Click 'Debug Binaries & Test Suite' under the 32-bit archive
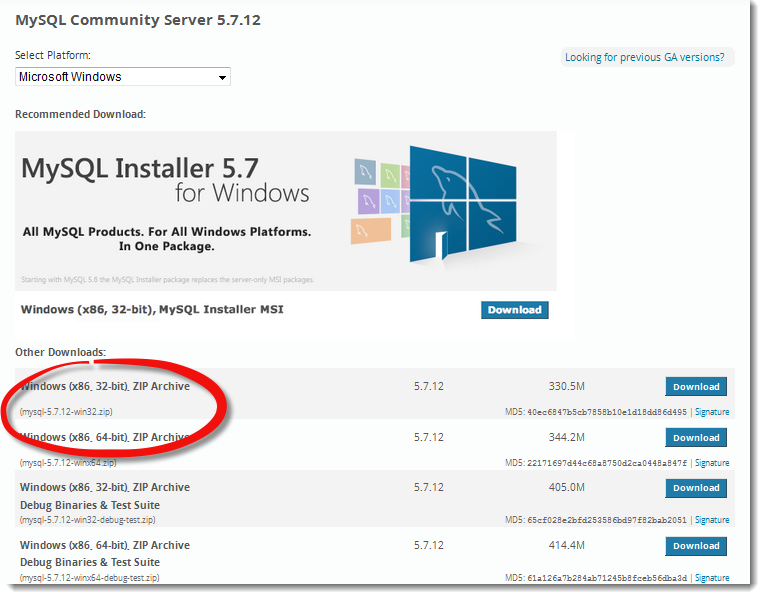Viewport: 765px width, 599px height. (90, 505)
